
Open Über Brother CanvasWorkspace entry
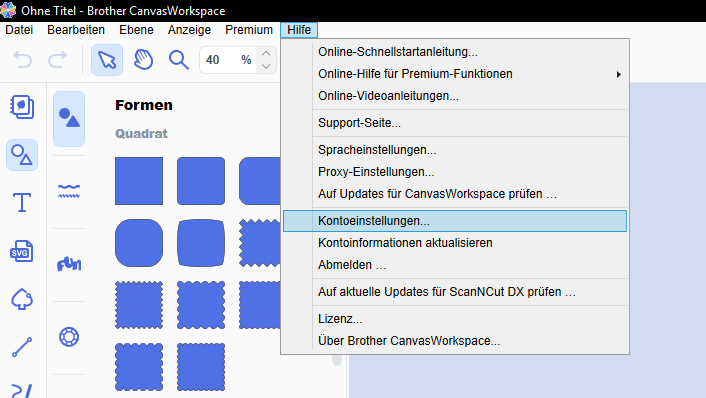[455, 341]
